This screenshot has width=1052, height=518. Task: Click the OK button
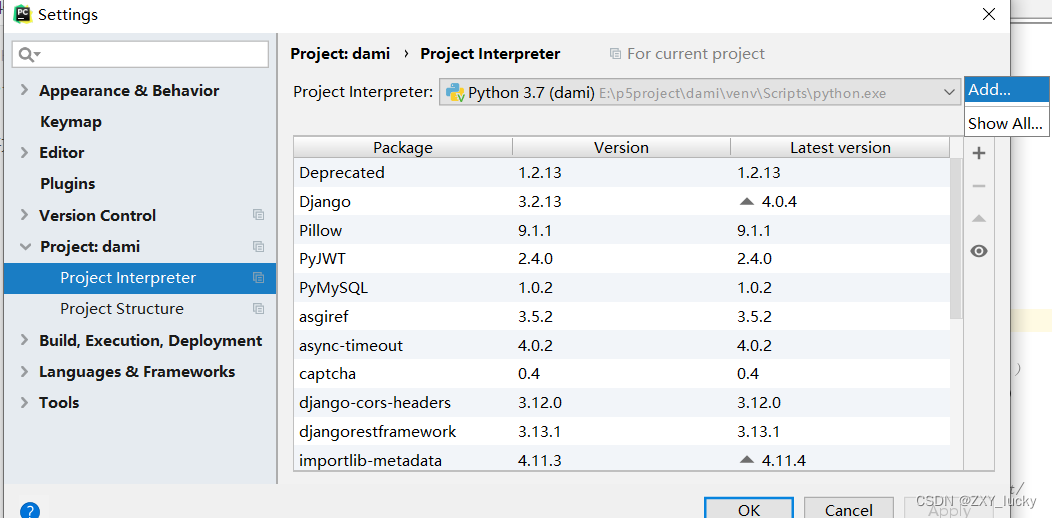749,509
